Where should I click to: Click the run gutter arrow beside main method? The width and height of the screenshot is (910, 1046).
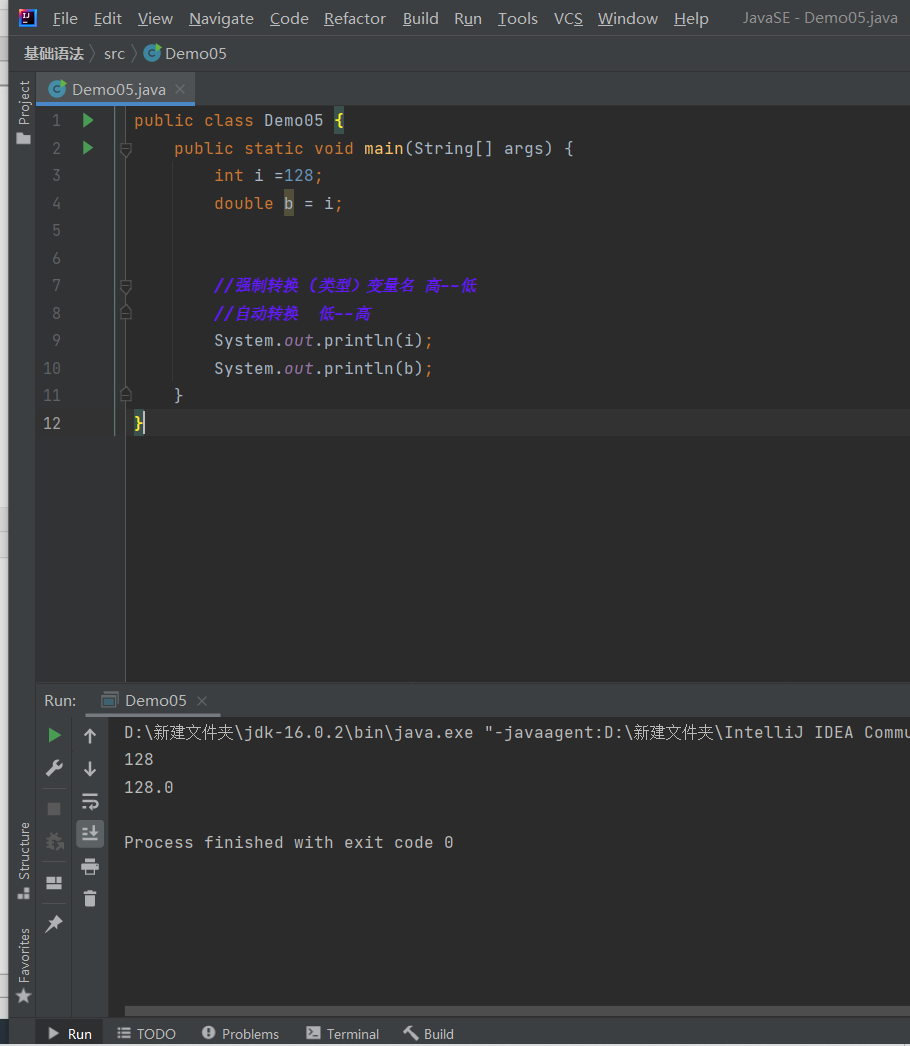(87, 148)
